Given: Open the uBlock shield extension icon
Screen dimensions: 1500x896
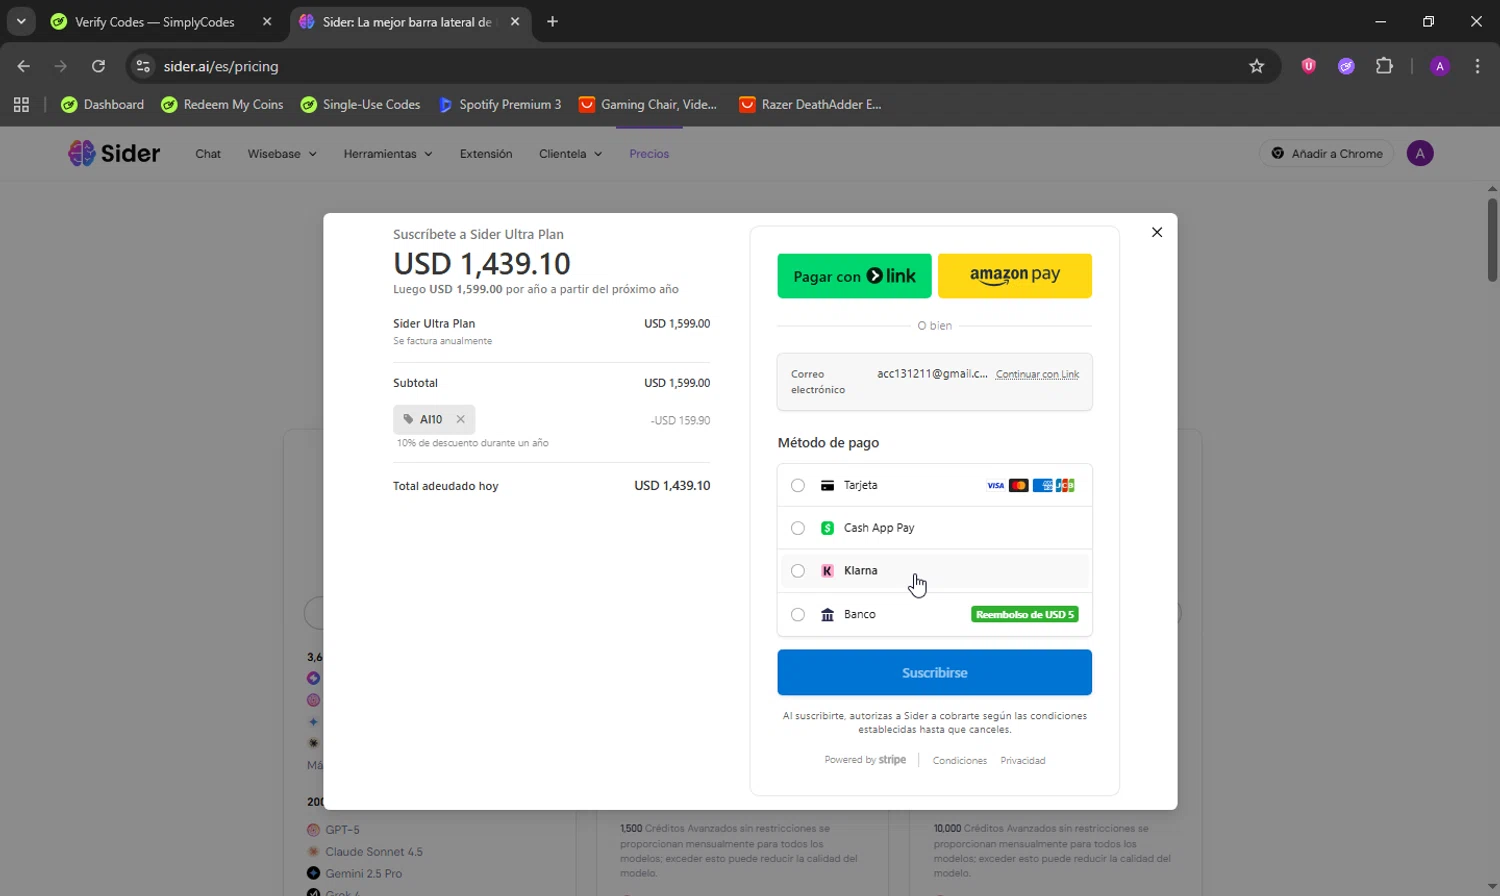Looking at the screenshot, I should [1308, 66].
